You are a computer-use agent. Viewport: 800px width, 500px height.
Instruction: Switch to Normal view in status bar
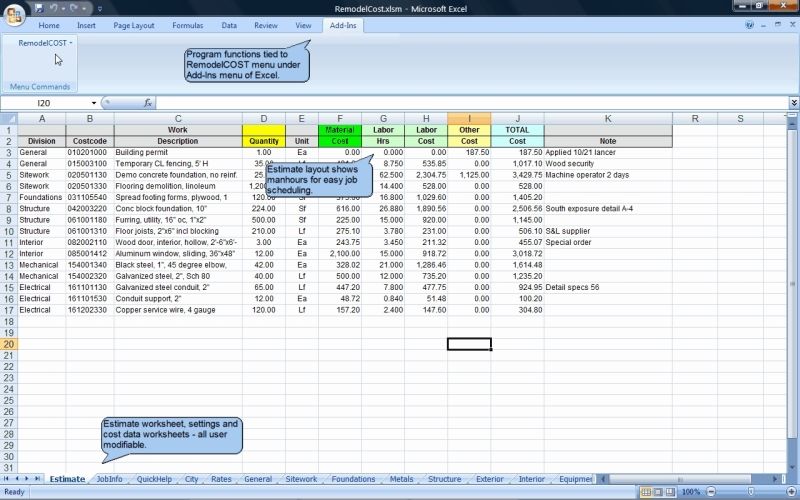pos(646,492)
